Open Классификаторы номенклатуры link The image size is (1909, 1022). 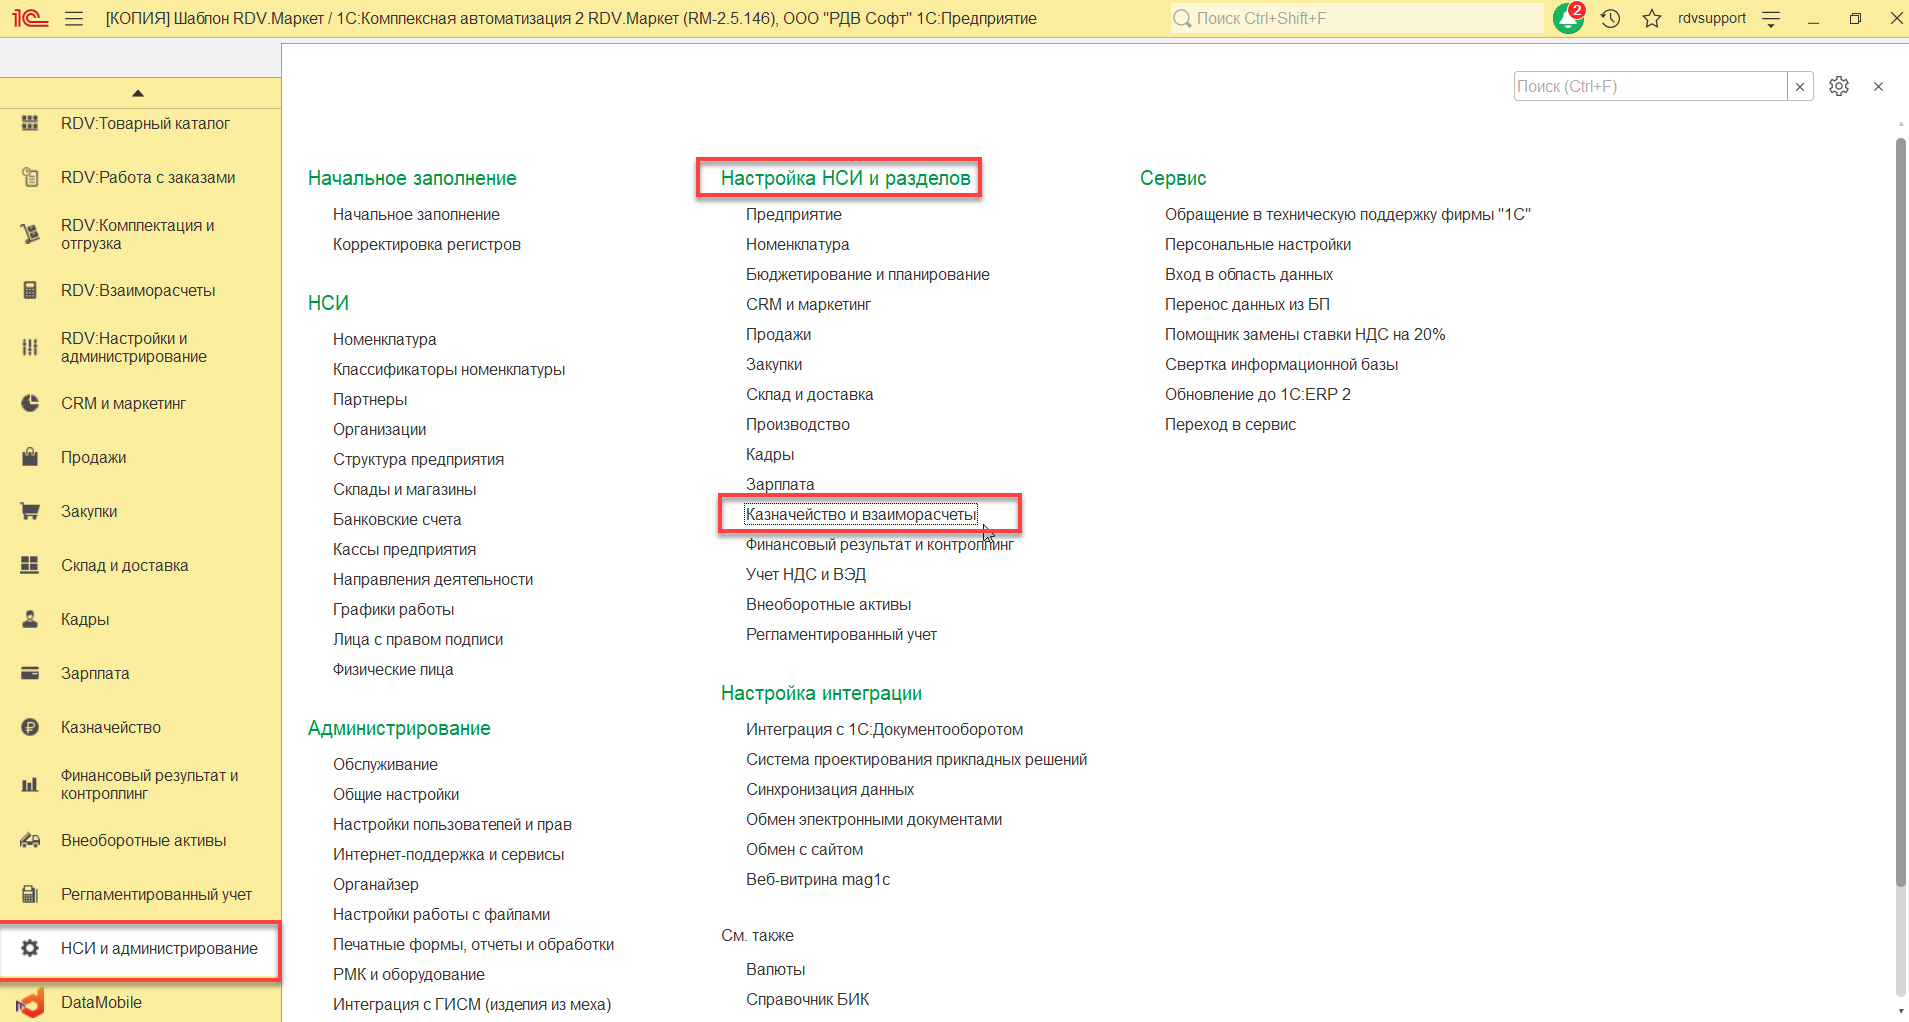[x=449, y=369]
